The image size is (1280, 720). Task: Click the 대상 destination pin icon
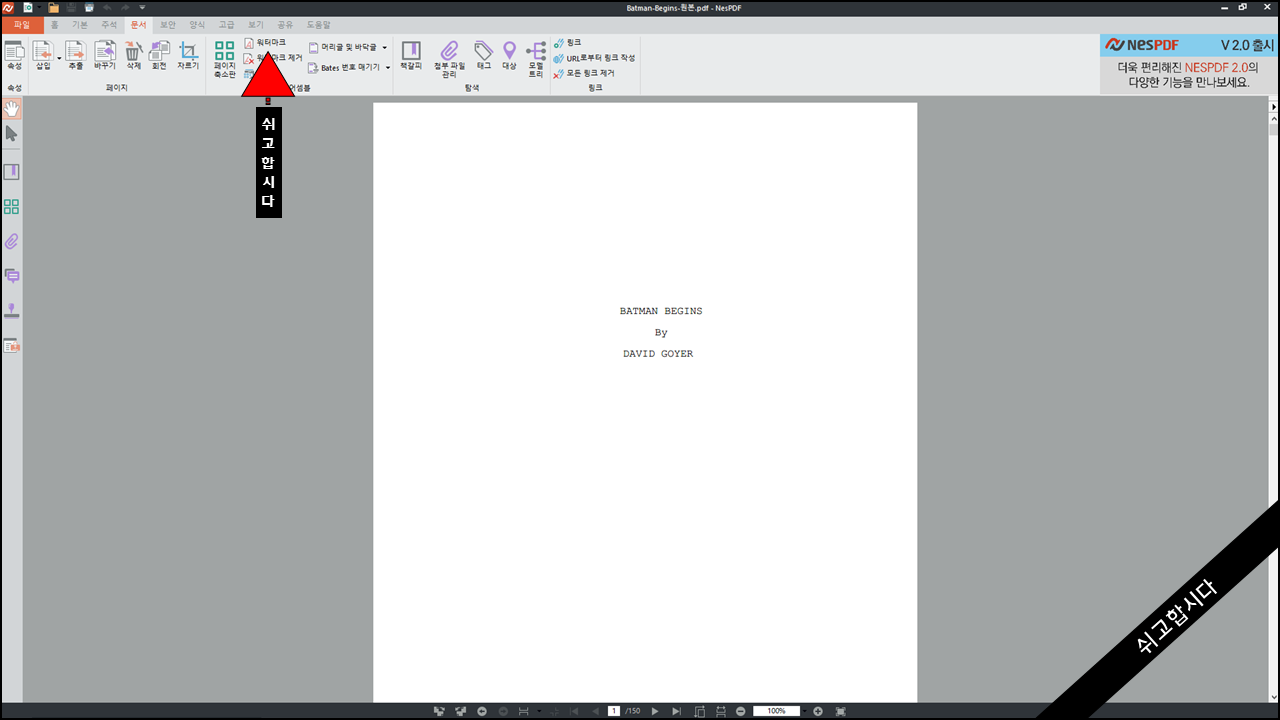pyautogui.click(x=509, y=55)
